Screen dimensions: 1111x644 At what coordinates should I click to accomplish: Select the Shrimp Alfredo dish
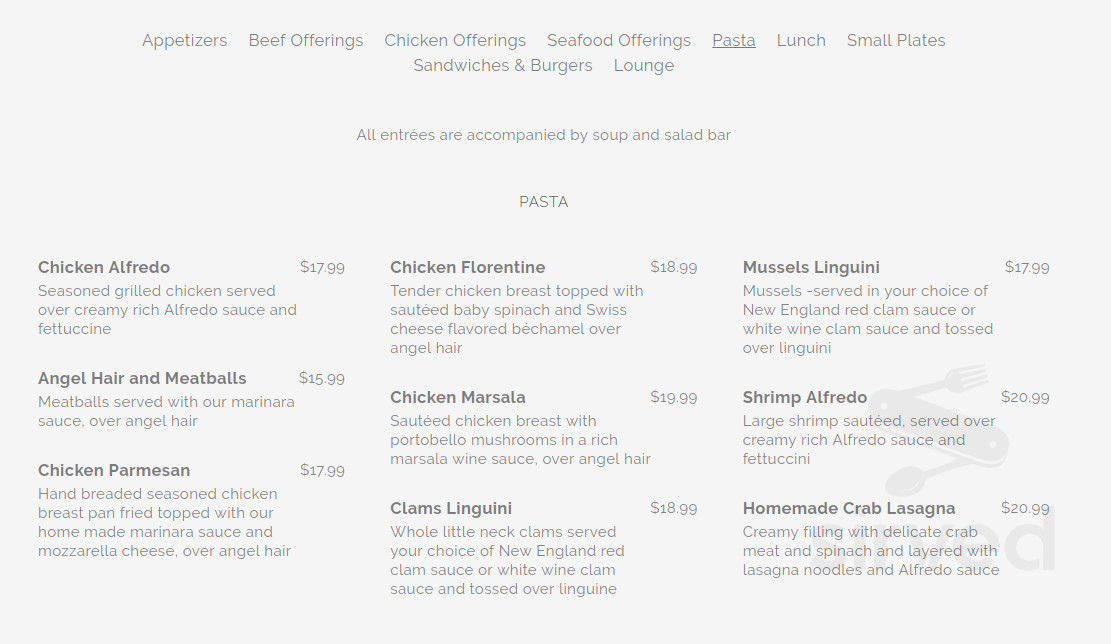pos(804,397)
